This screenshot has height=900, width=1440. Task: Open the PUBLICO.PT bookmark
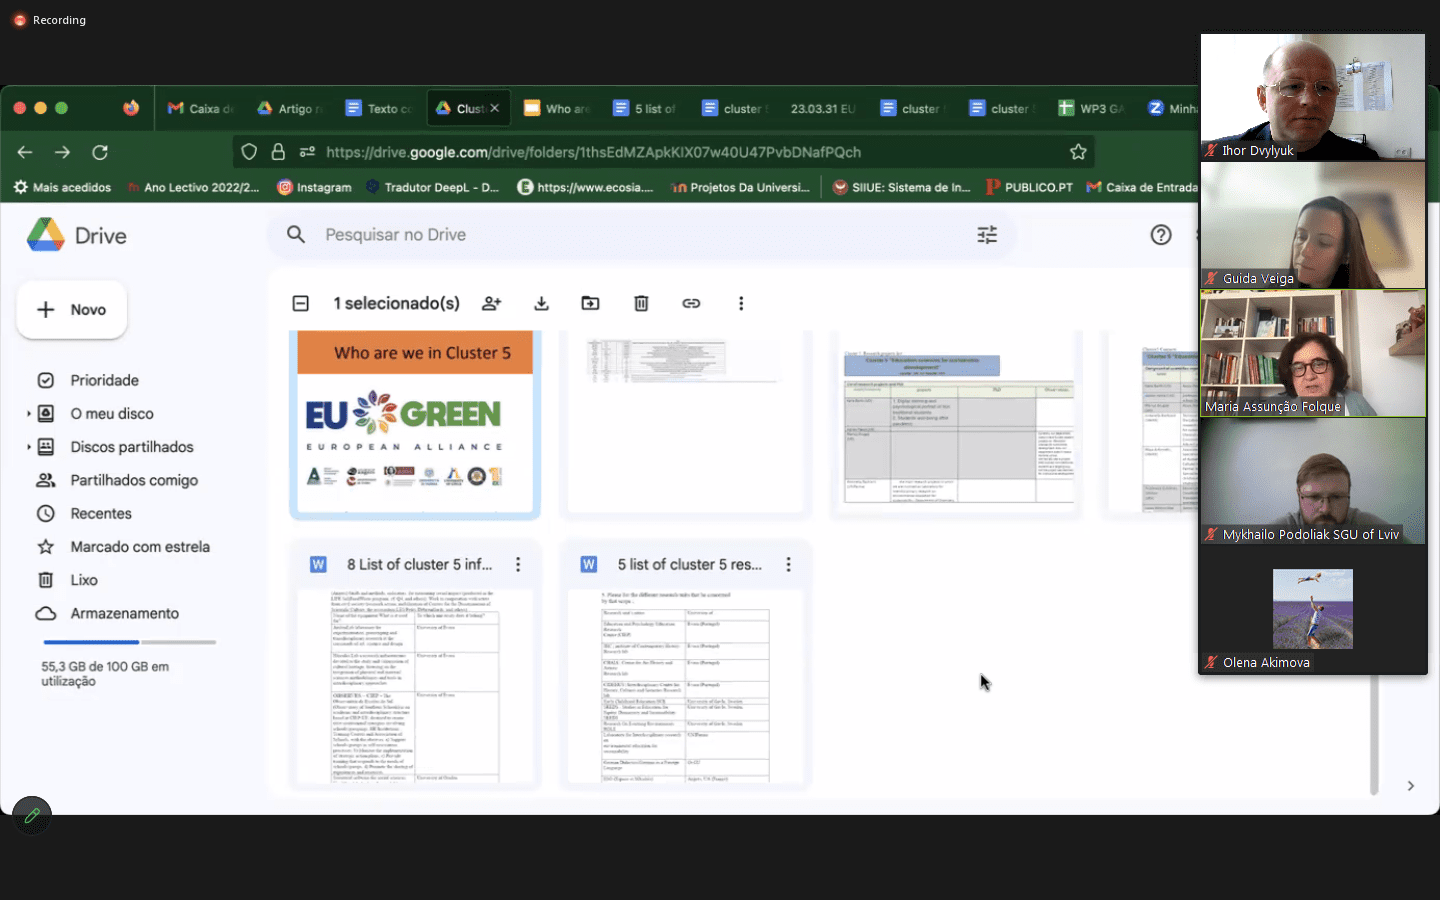1029,187
